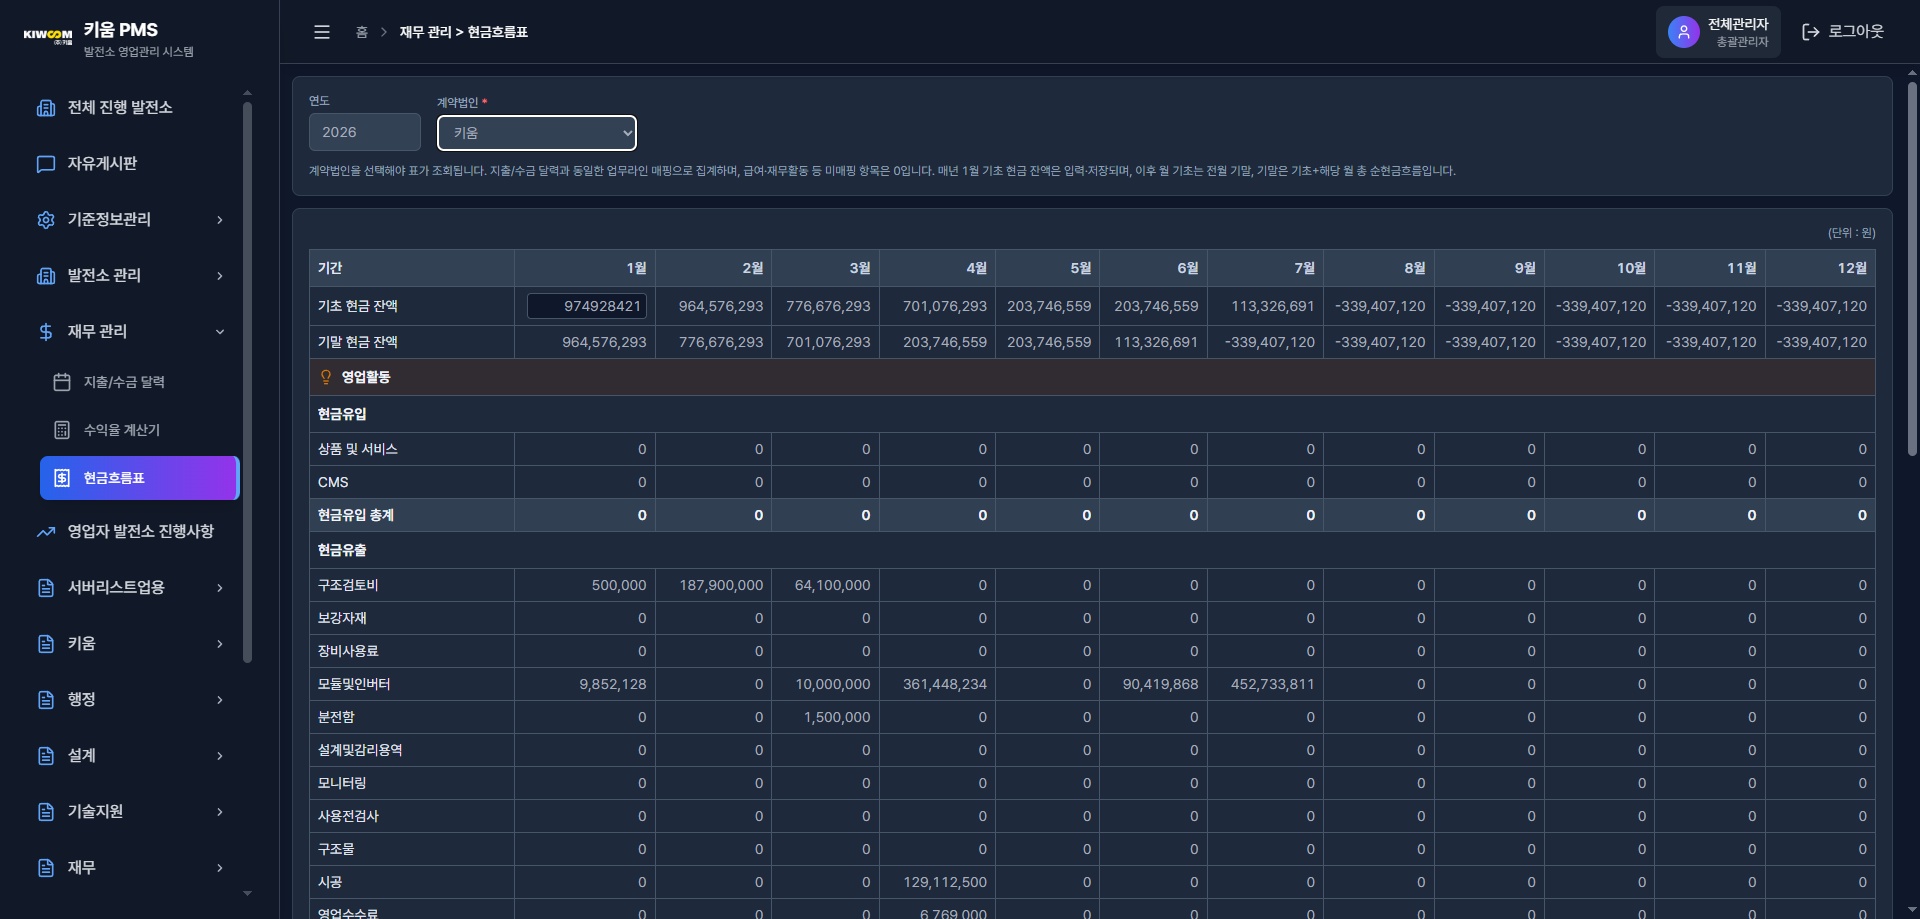Click the sidebar scroll-up arrow
Image resolution: width=1920 pixels, height=919 pixels.
(247, 93)
